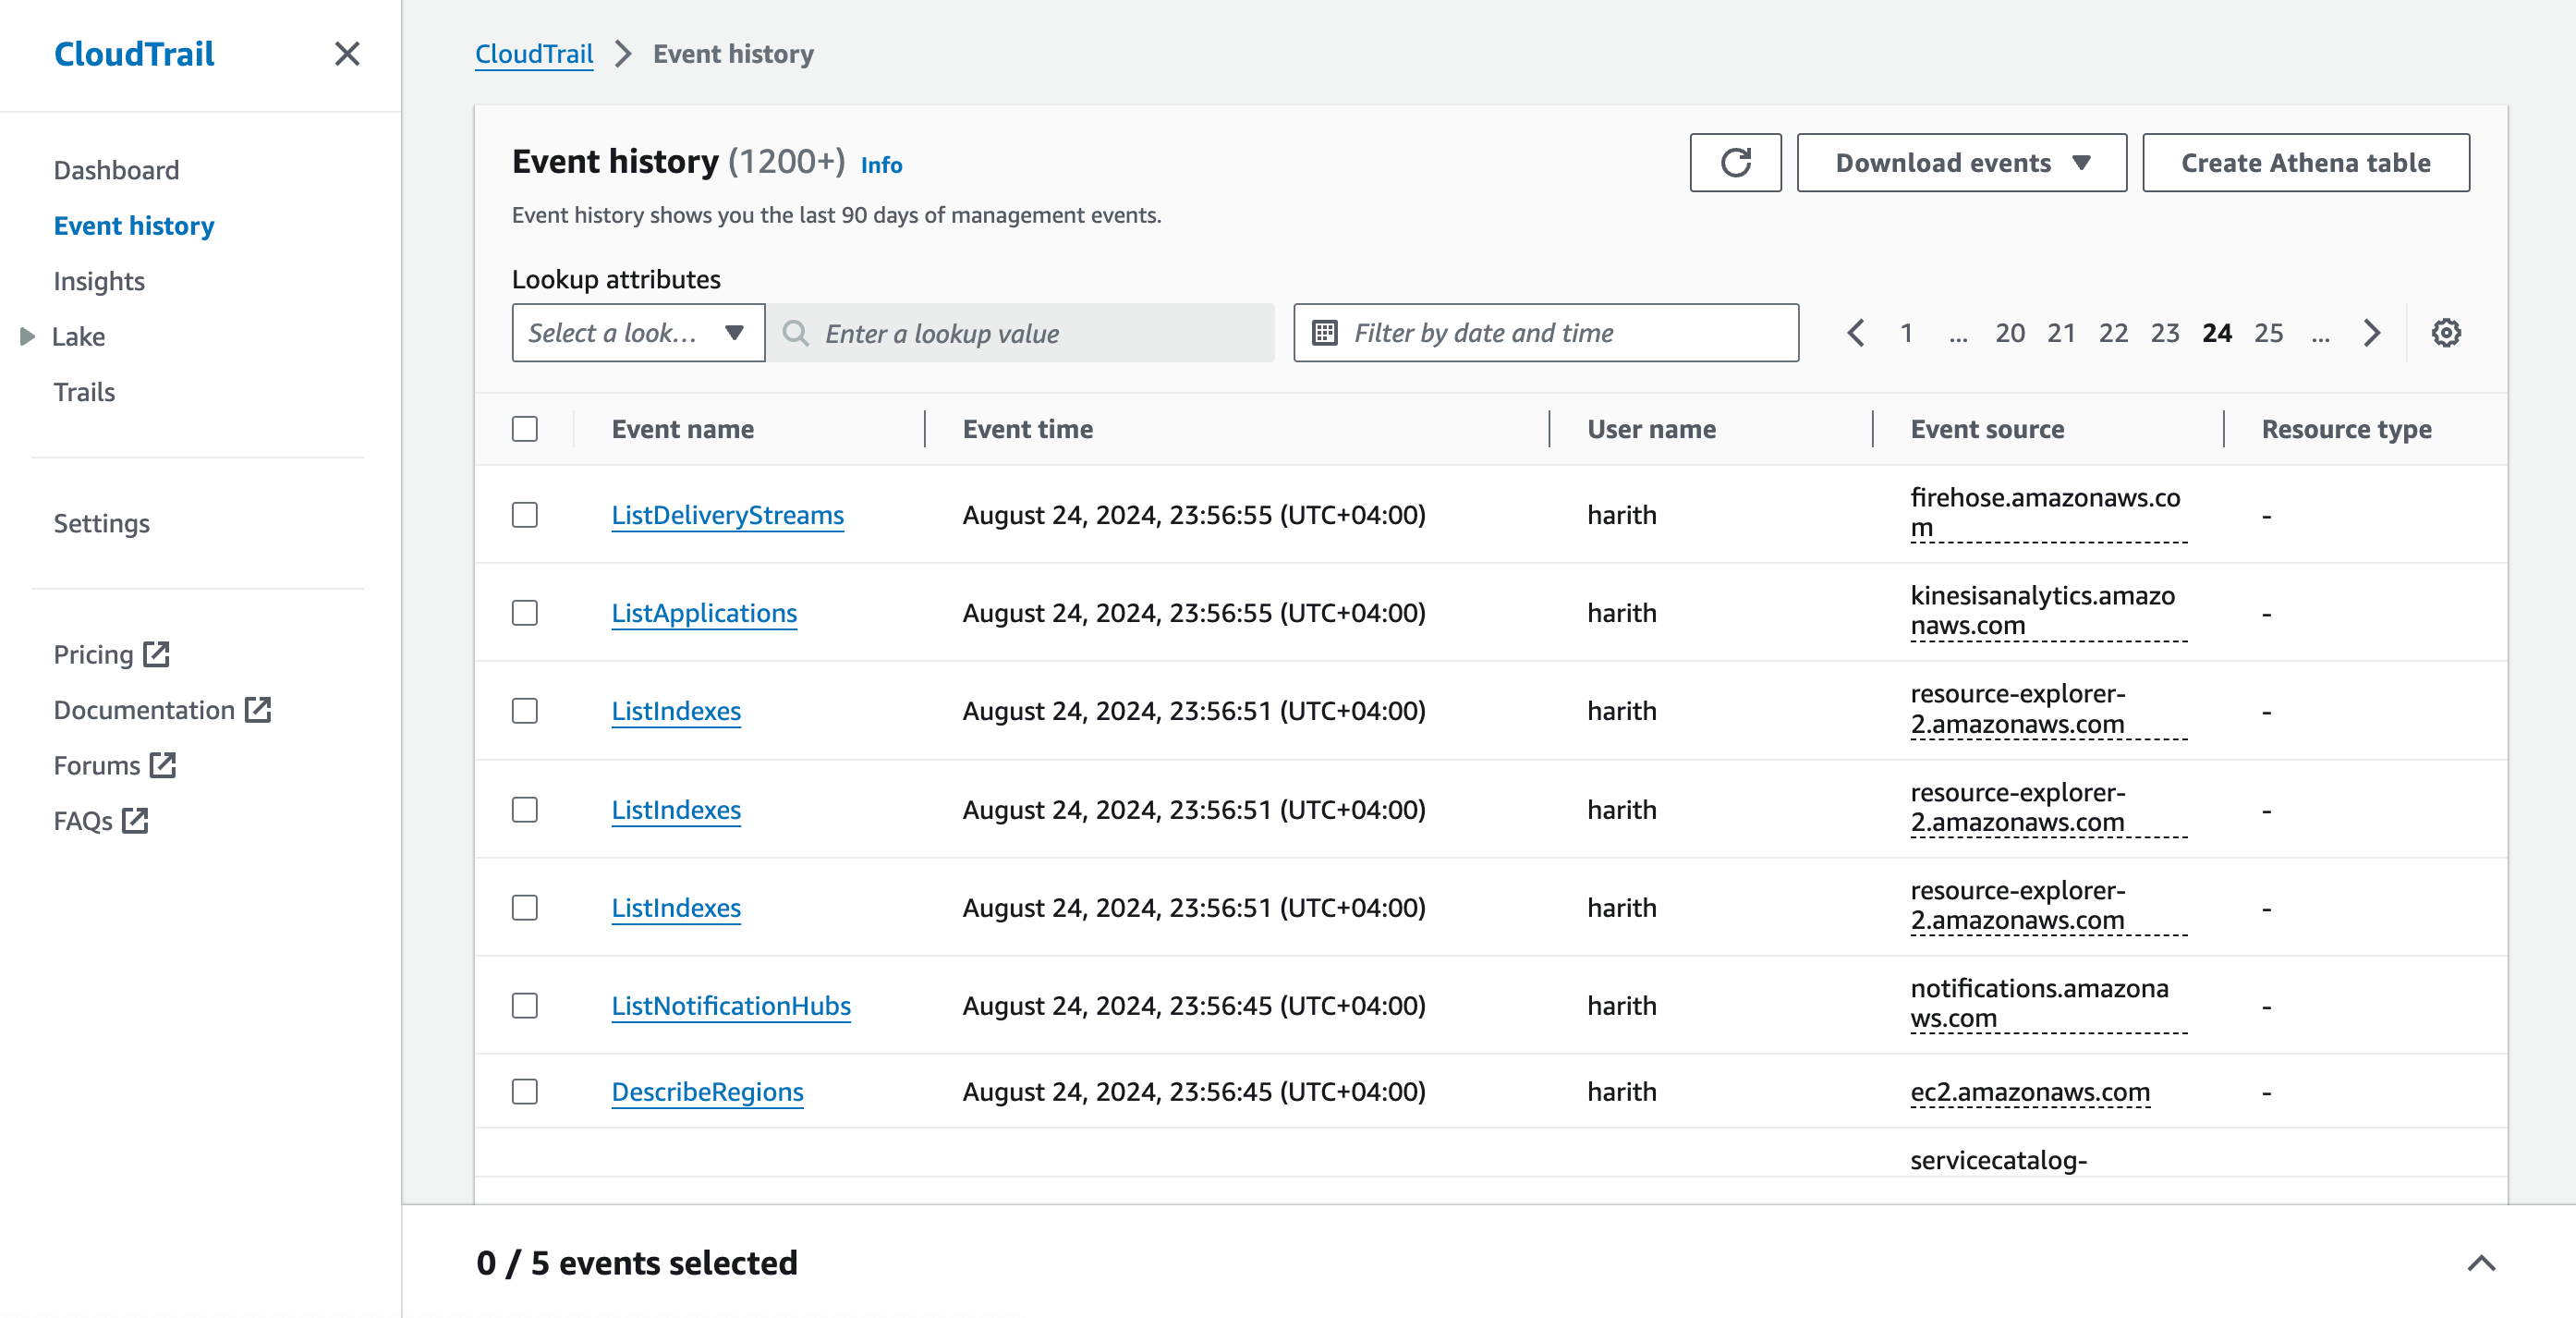Image resolution: width=2576 pixels, height=1318 pixels.
Task: Go to page 25 of events
Action: [2269, 333]
